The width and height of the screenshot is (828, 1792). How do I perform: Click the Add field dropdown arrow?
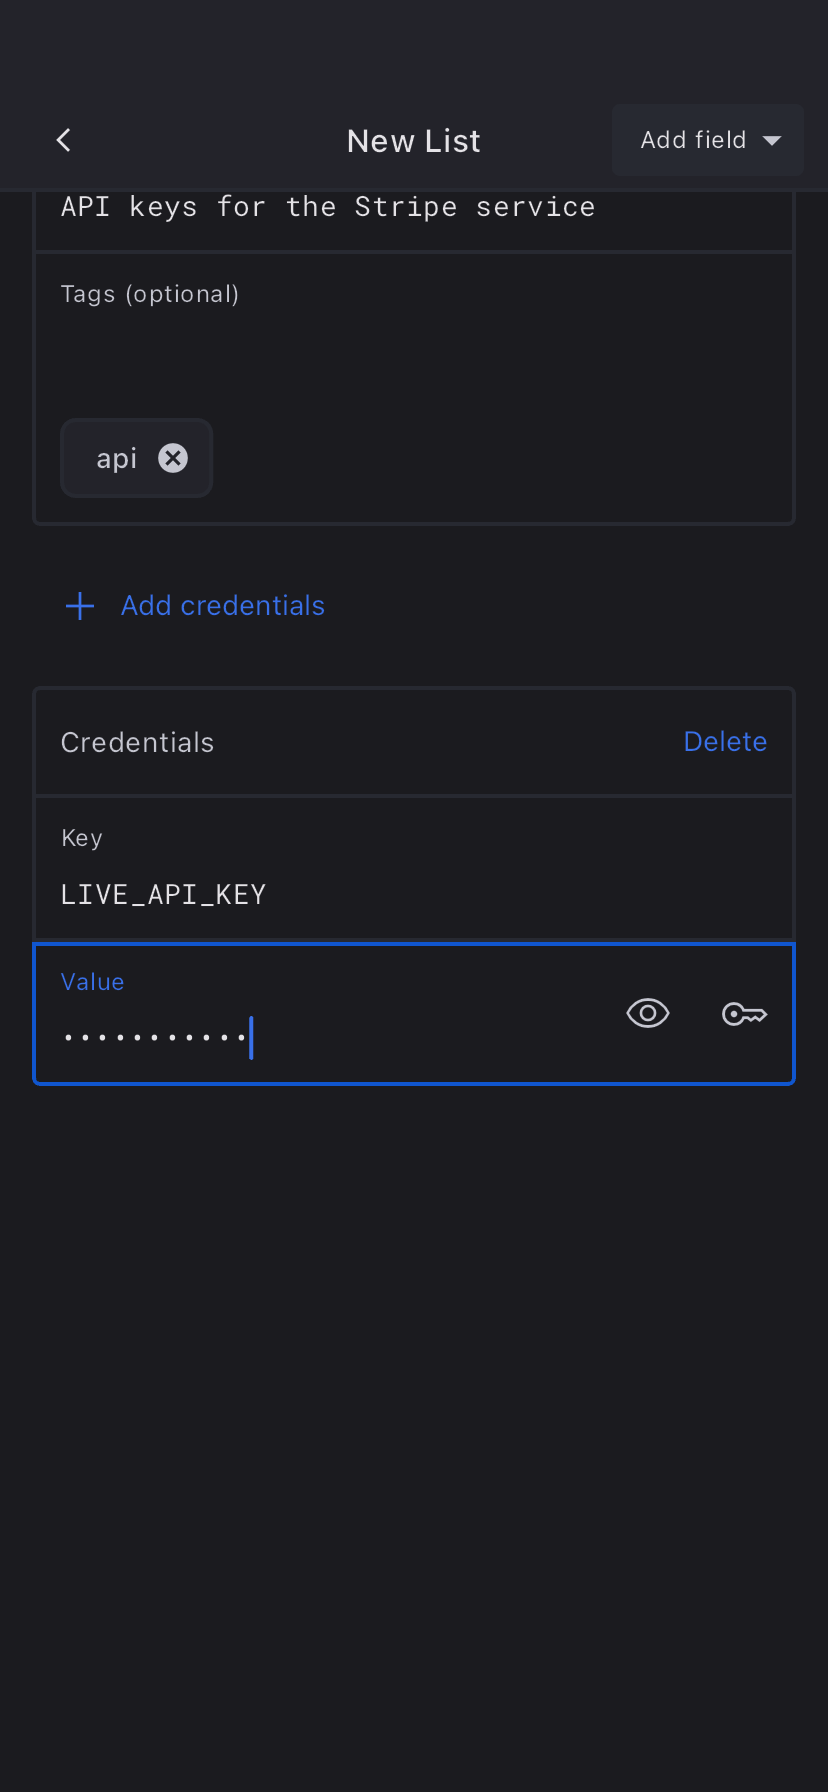[772, 141]
